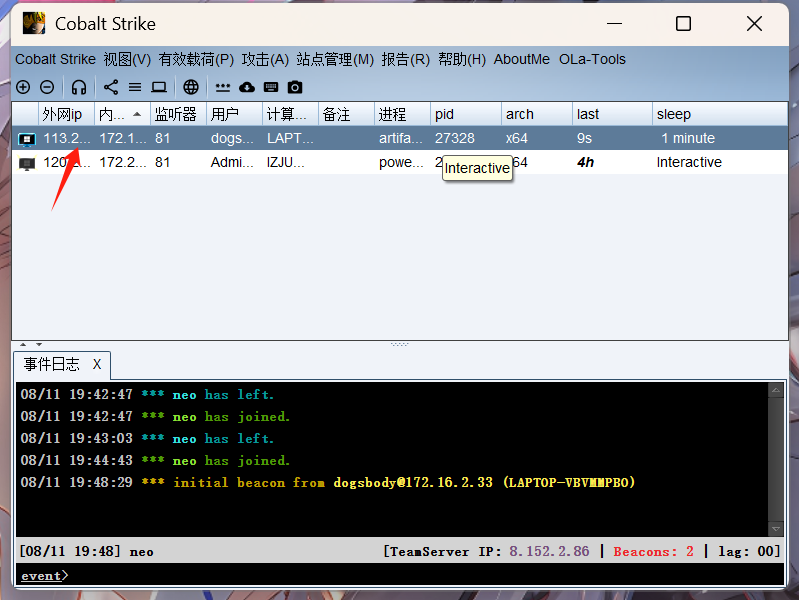Viewport: 799px width, 600px height.
Task: Click internal IP cell '172.1...'
Action: point(122,138)
